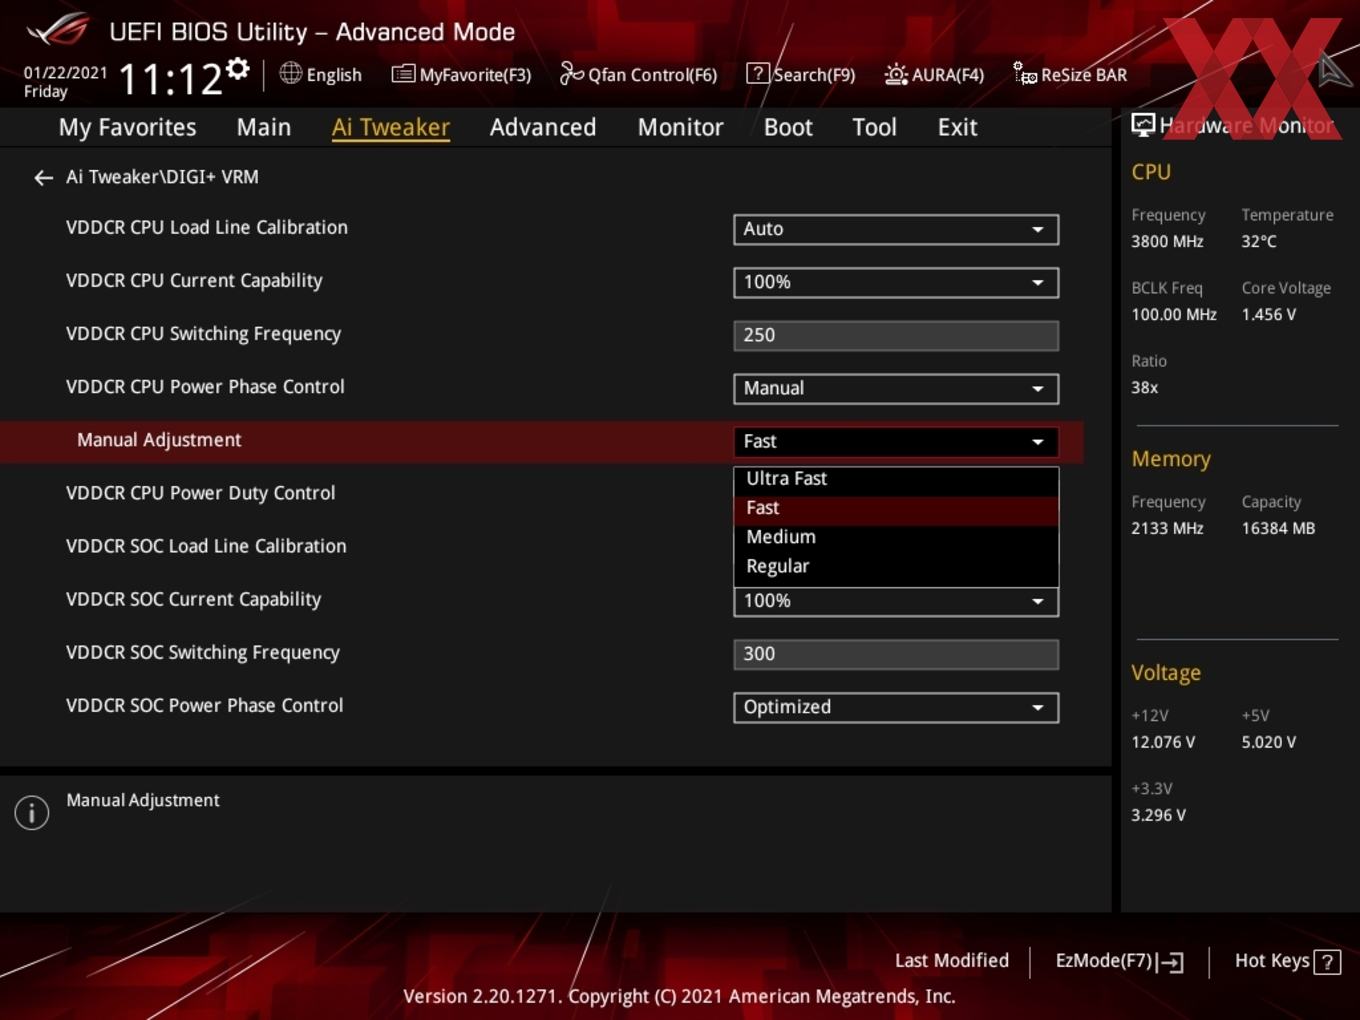Open the Boot tab
This screenshot has width=1360, height=1020.
(788, 127)
